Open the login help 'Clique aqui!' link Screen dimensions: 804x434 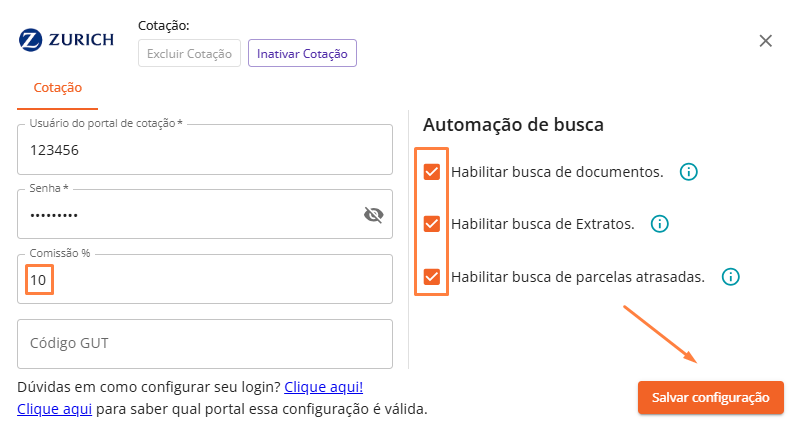coord(323,386)
